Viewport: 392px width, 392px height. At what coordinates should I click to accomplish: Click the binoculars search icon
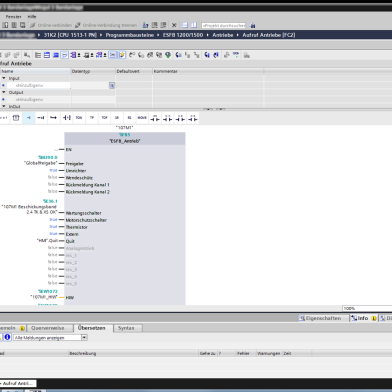click(253, 25)
